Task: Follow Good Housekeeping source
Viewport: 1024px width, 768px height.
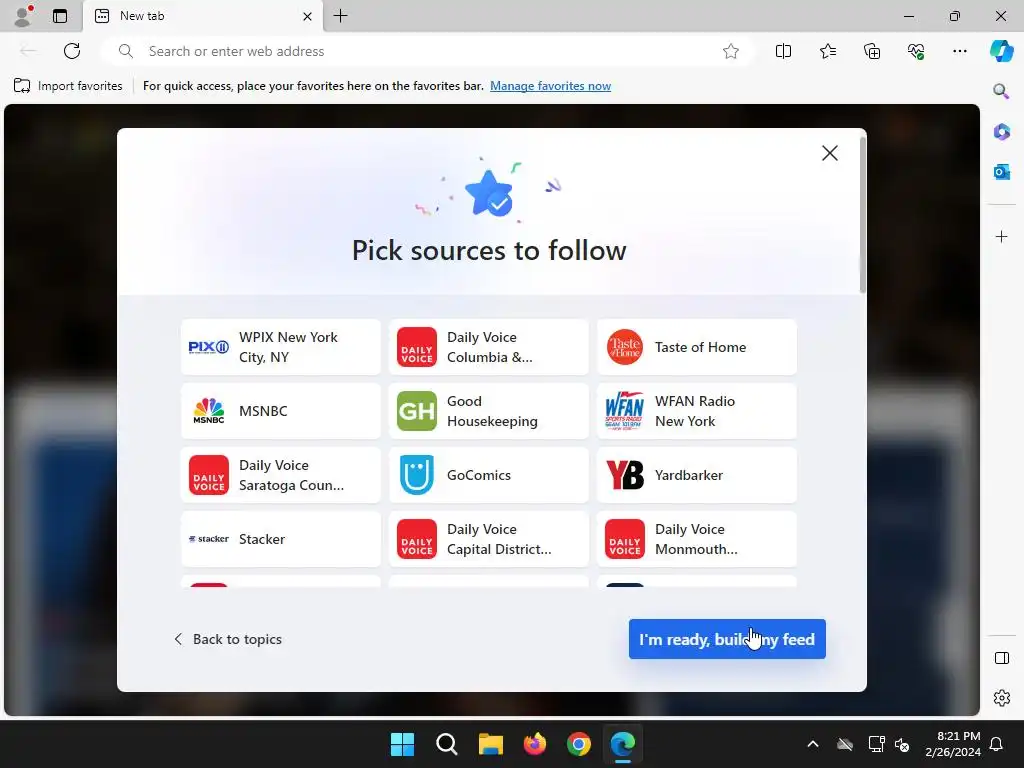Action: 488,411
